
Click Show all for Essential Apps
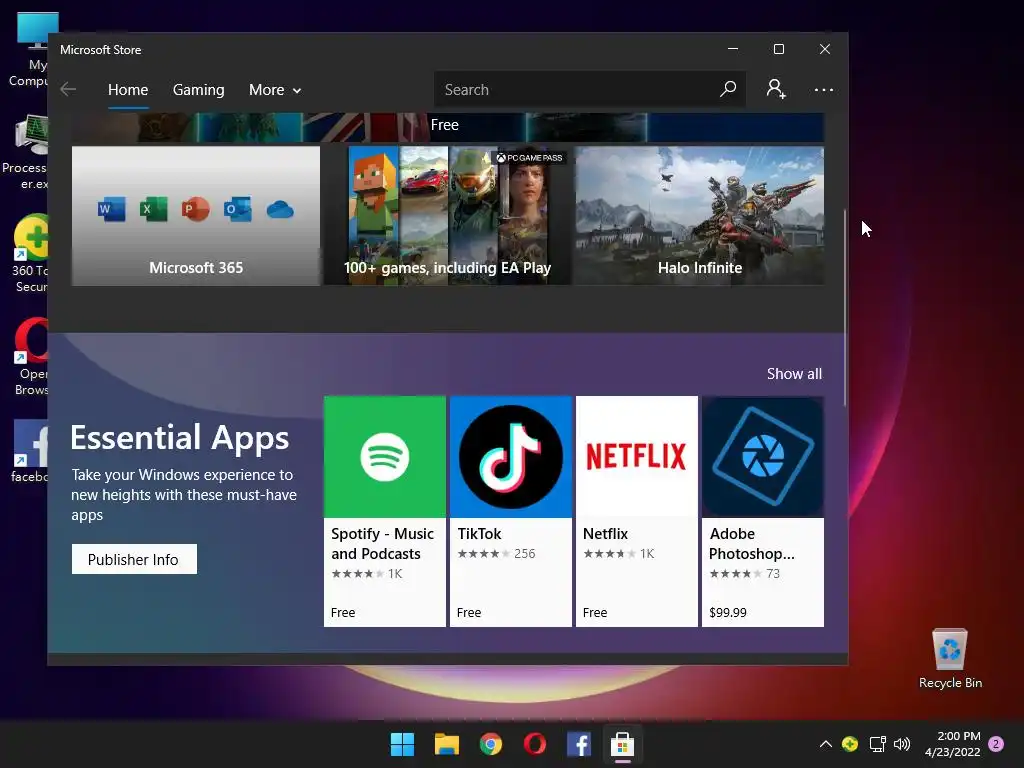point(794,374)
